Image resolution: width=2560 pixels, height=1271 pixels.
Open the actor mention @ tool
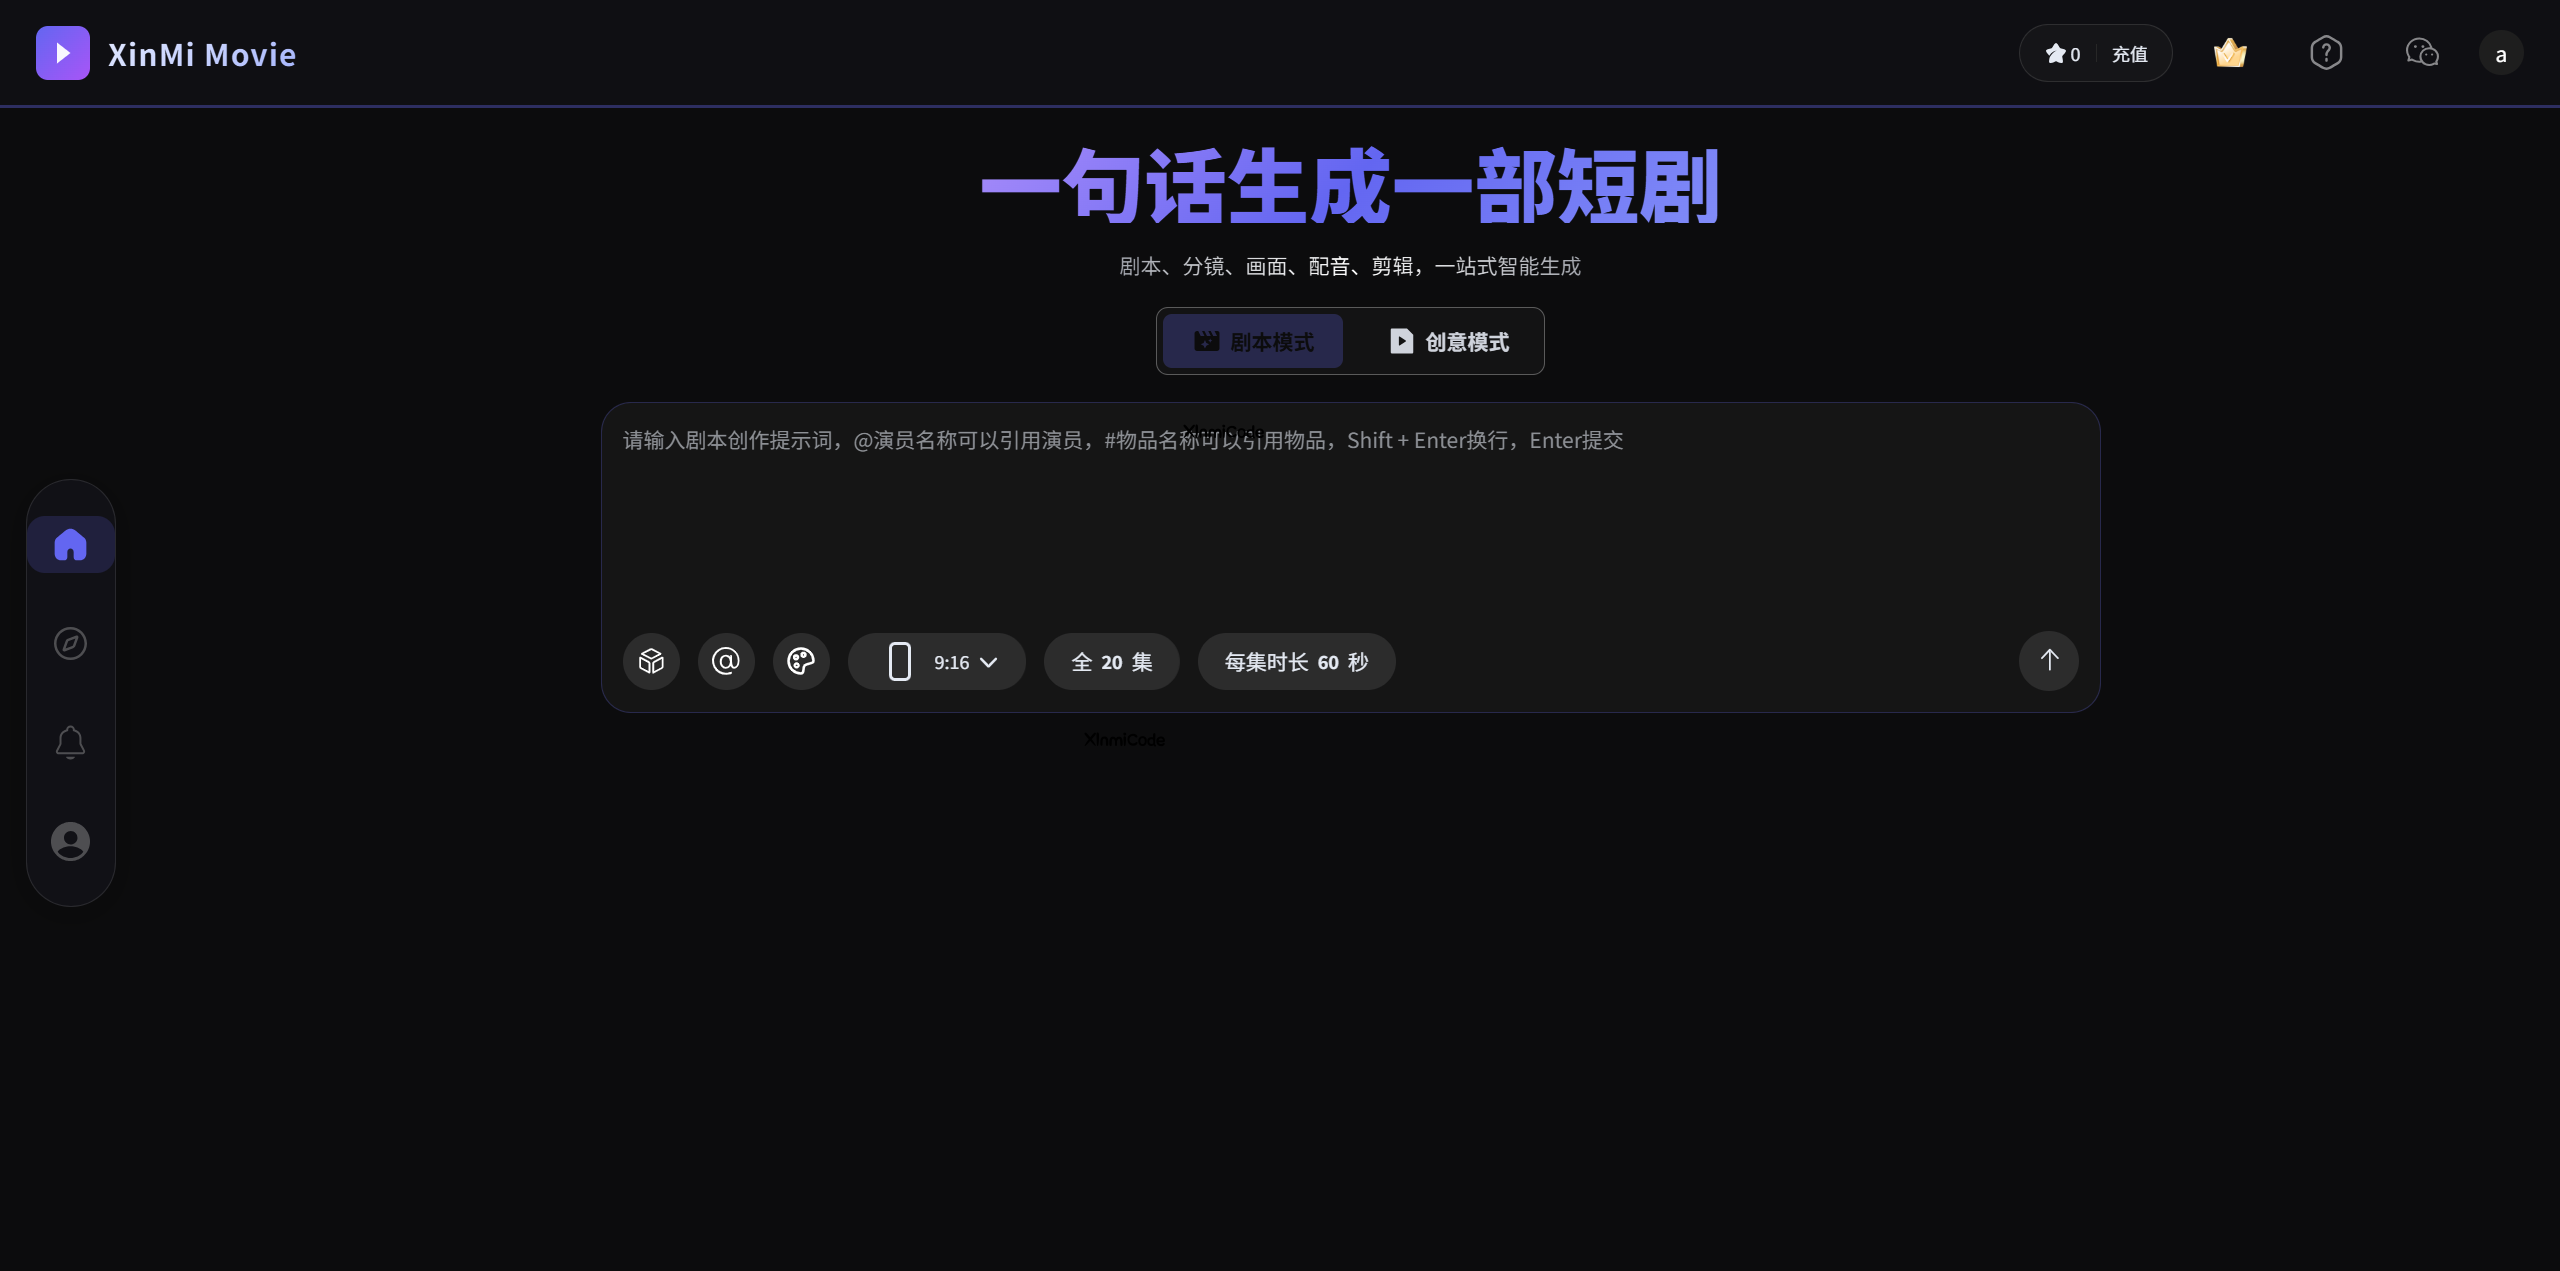point(725,661)
